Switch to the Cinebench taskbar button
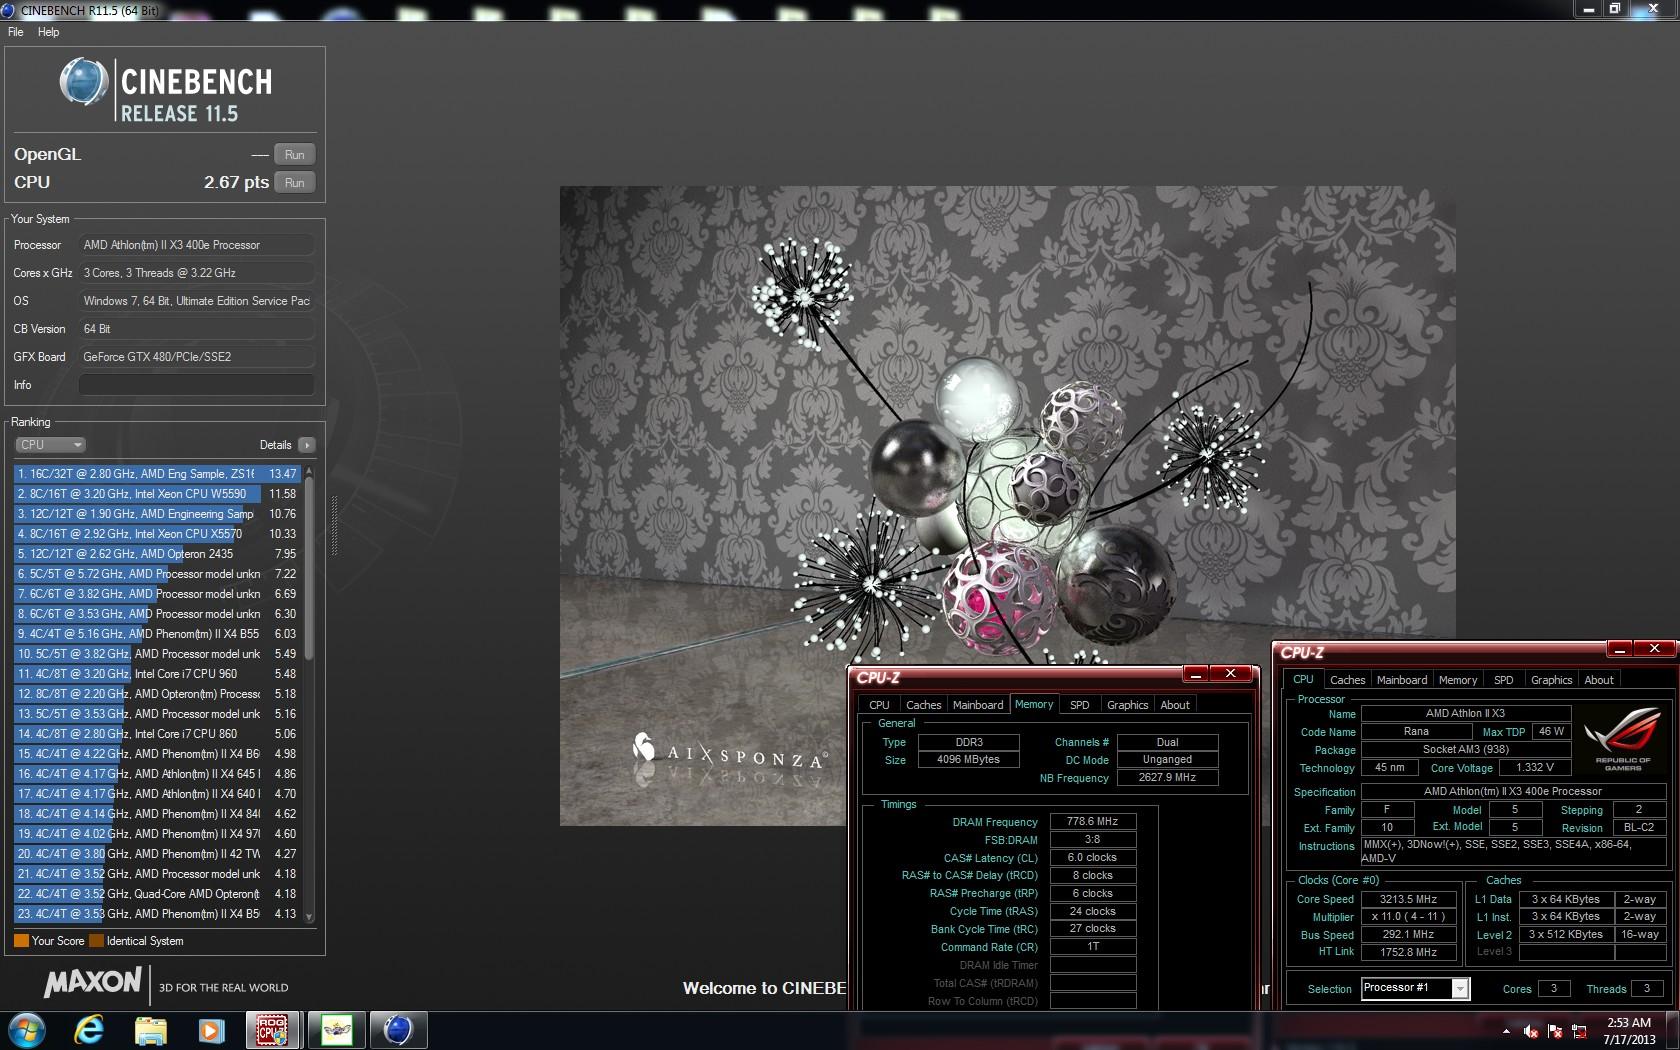 (x=398, y=1029)
